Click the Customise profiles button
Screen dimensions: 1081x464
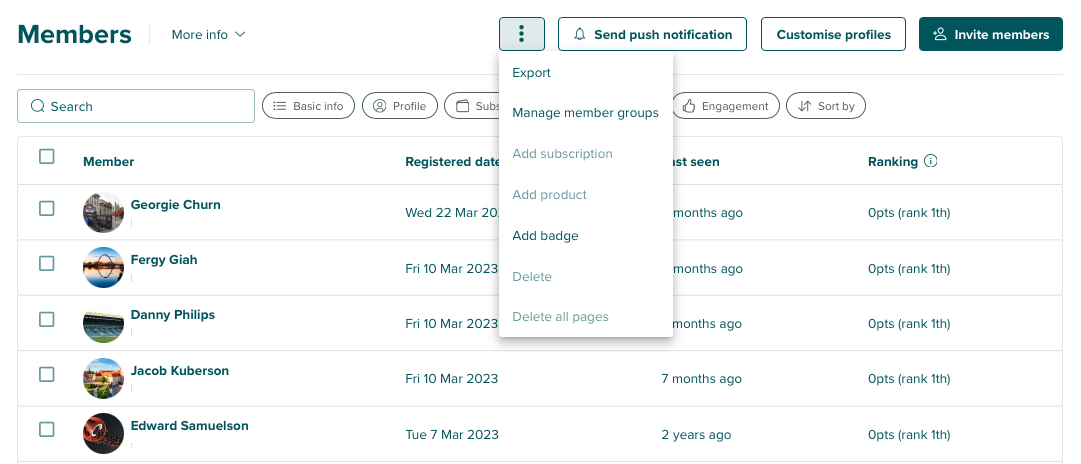click(x=833, y=34)
